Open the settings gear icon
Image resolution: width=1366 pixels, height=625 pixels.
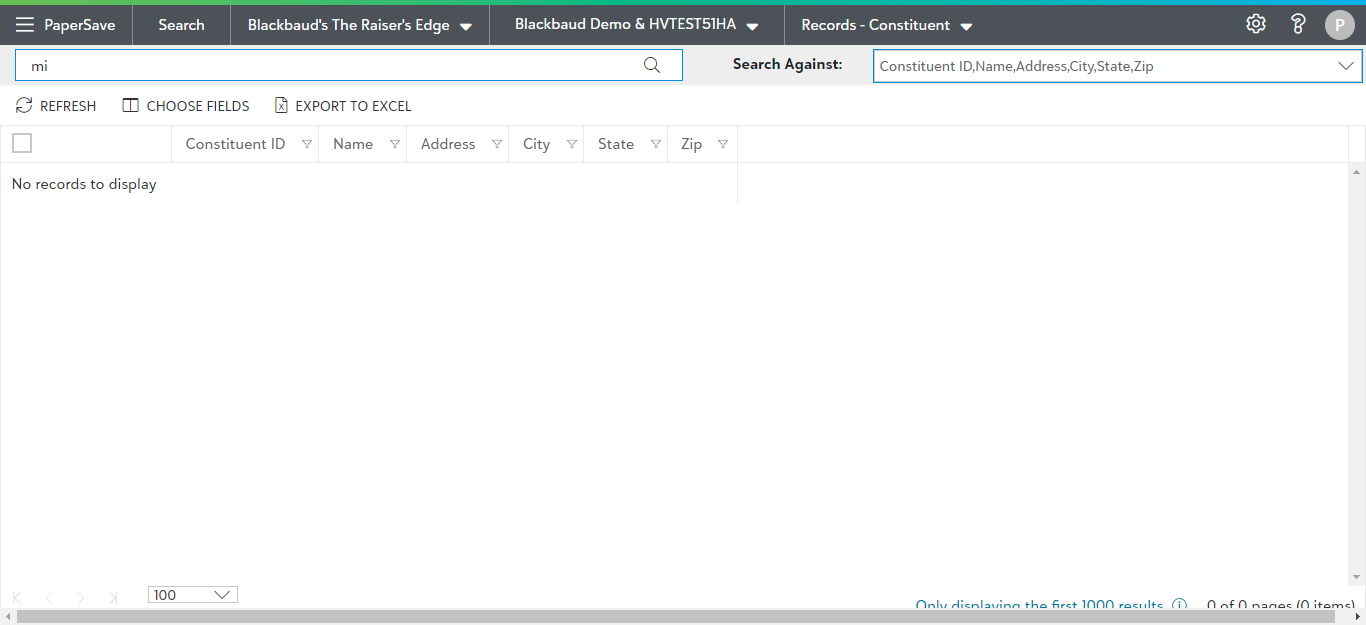(1256, 24)
